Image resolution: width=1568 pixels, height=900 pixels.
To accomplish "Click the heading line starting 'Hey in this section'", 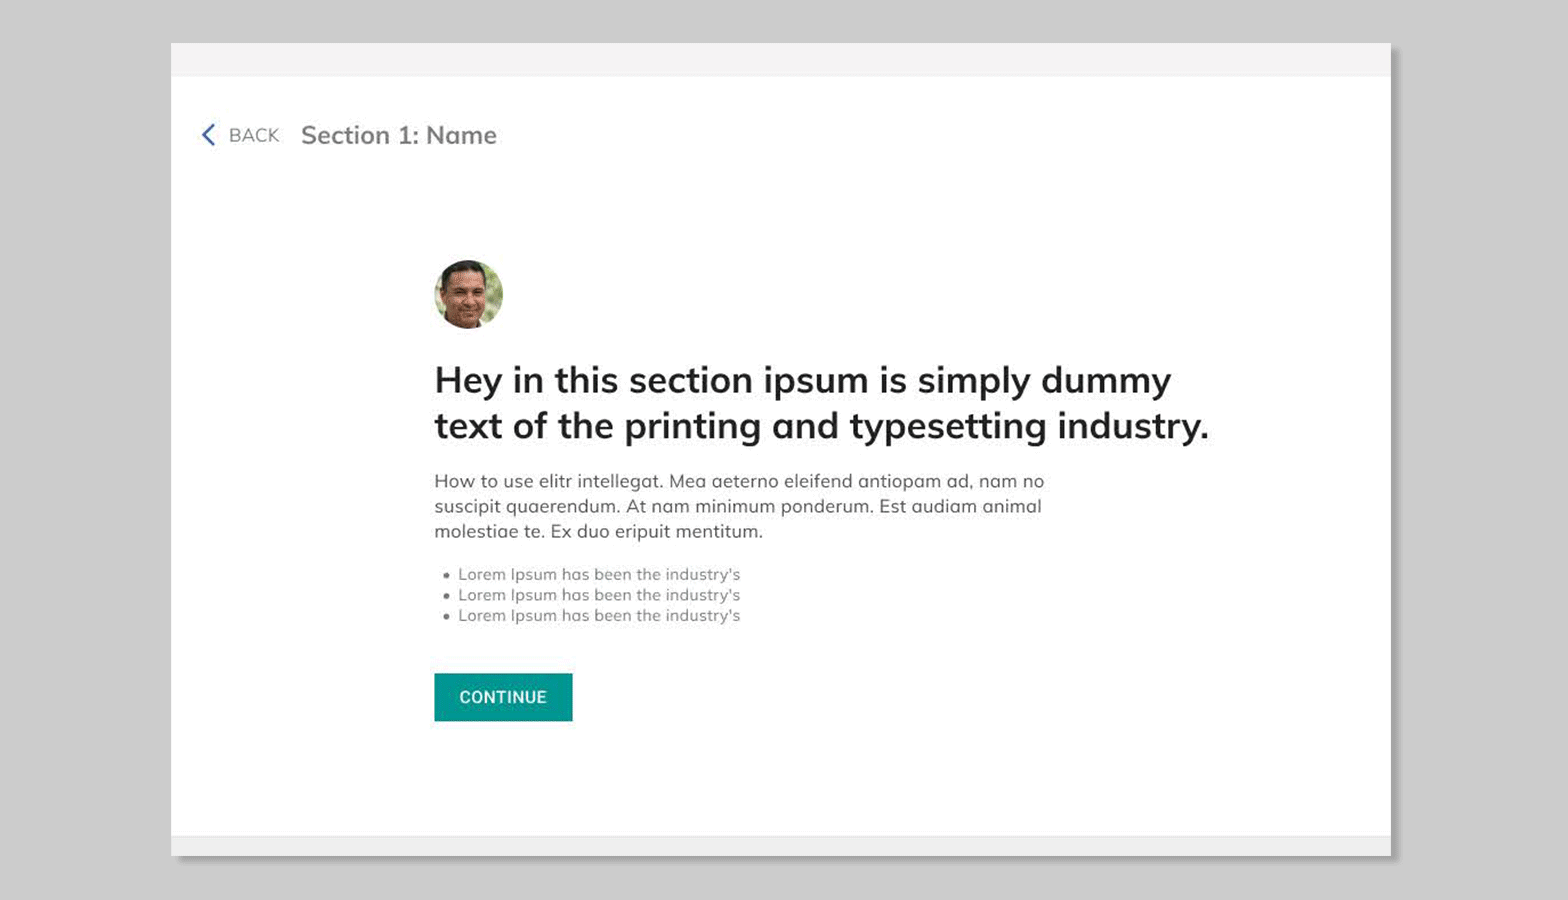I will pyautogui.click(x=801, y=381).
